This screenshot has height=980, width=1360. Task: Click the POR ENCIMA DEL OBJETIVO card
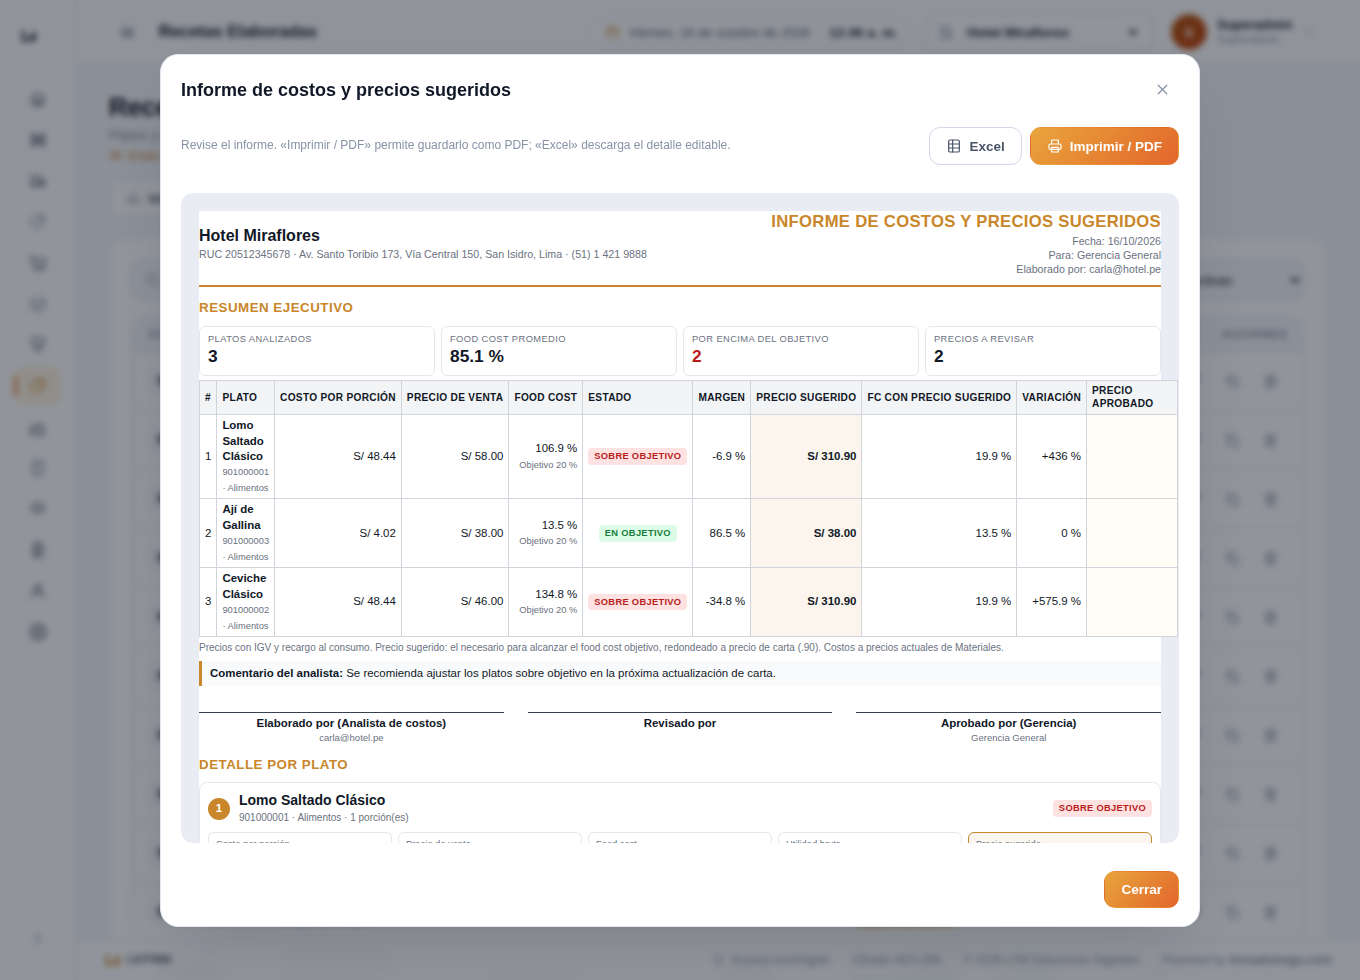pos(801,351)
